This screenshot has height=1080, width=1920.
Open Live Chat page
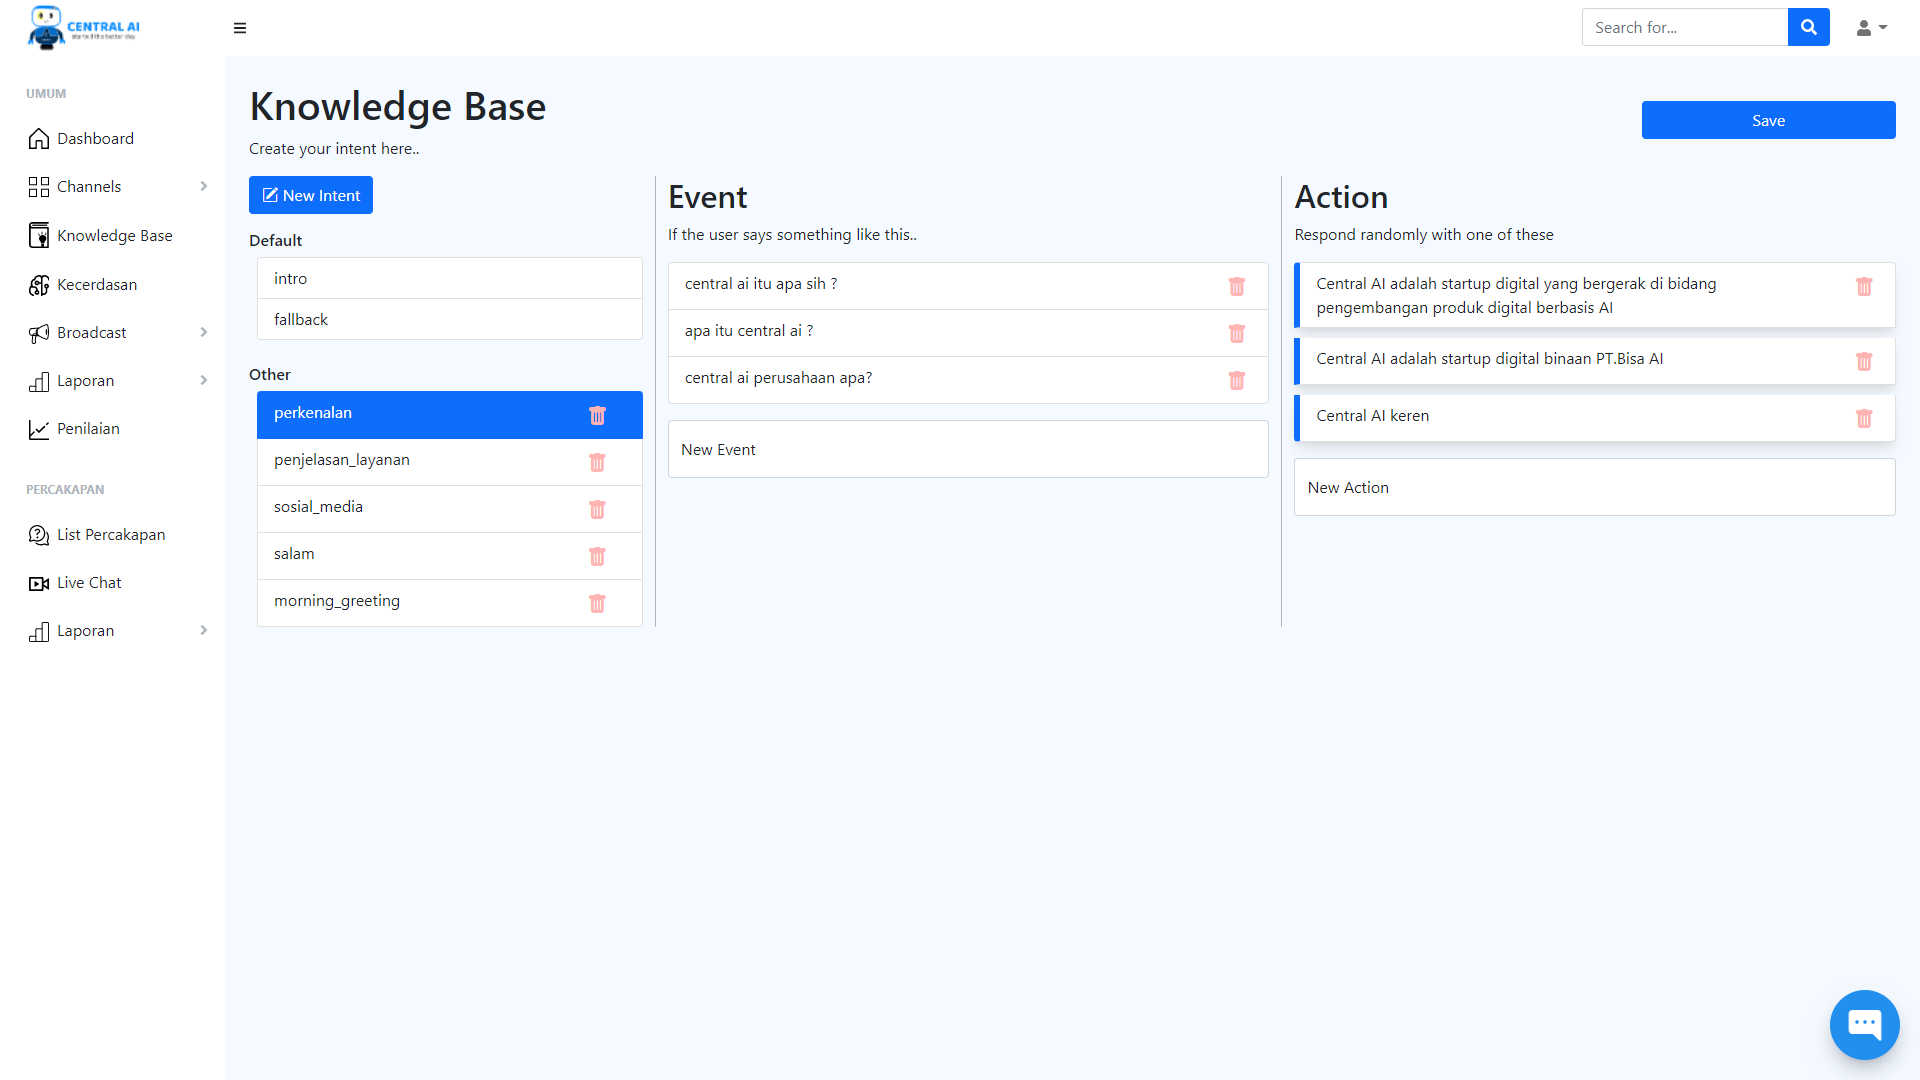click(89, 583)
